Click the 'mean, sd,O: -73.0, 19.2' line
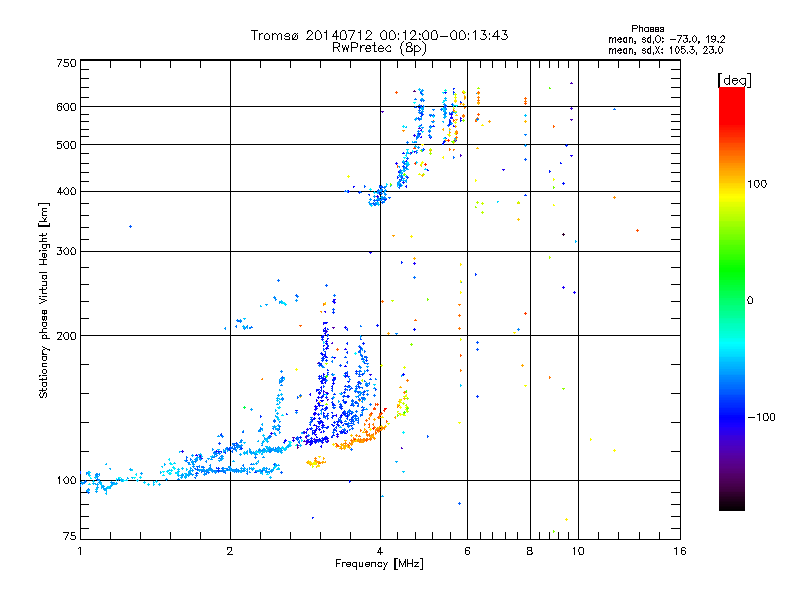The width and height of the screenshot is (800, 600). 666,39
